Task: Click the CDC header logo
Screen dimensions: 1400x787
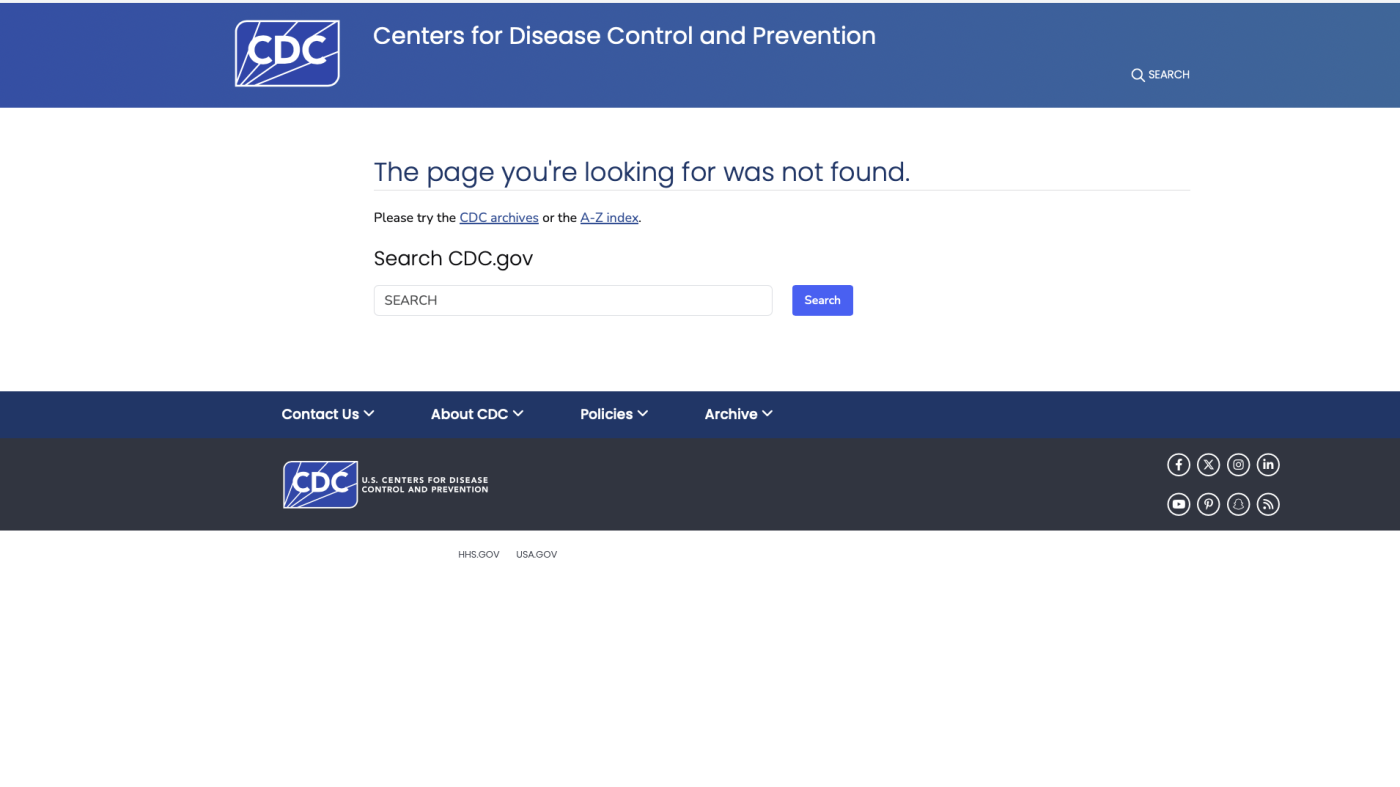Action: (287, 53)
